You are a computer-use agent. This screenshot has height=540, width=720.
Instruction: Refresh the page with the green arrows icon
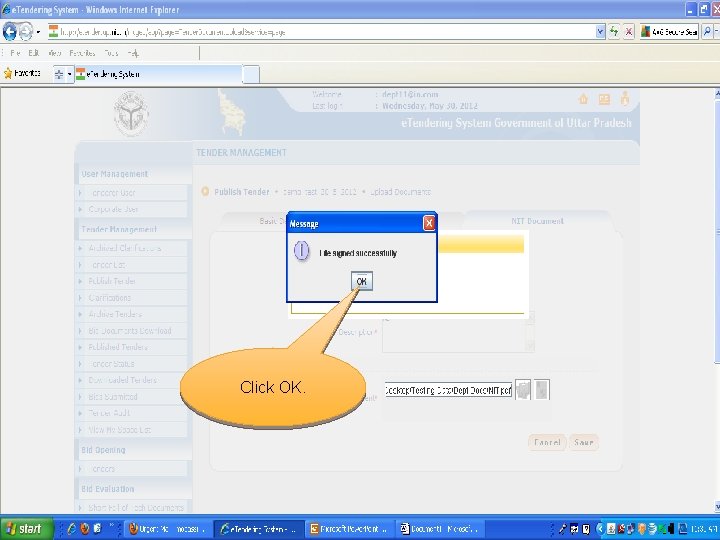pos(614,32)
